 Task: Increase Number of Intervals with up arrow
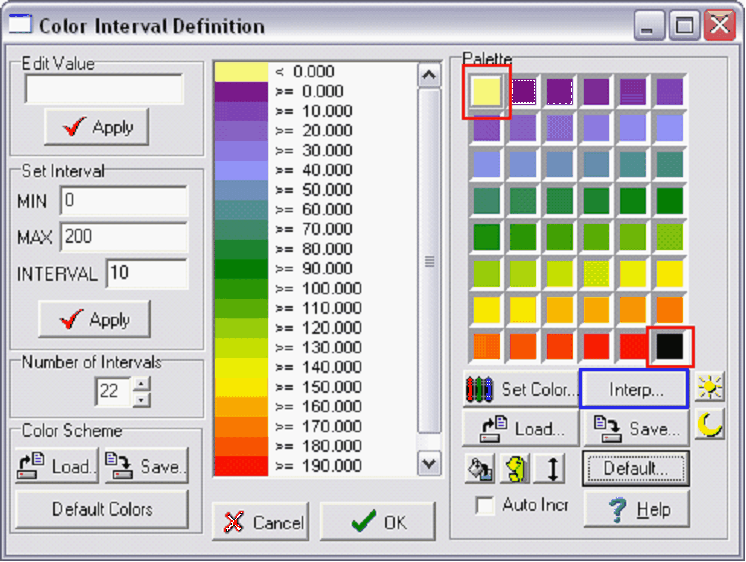(142, 384)
